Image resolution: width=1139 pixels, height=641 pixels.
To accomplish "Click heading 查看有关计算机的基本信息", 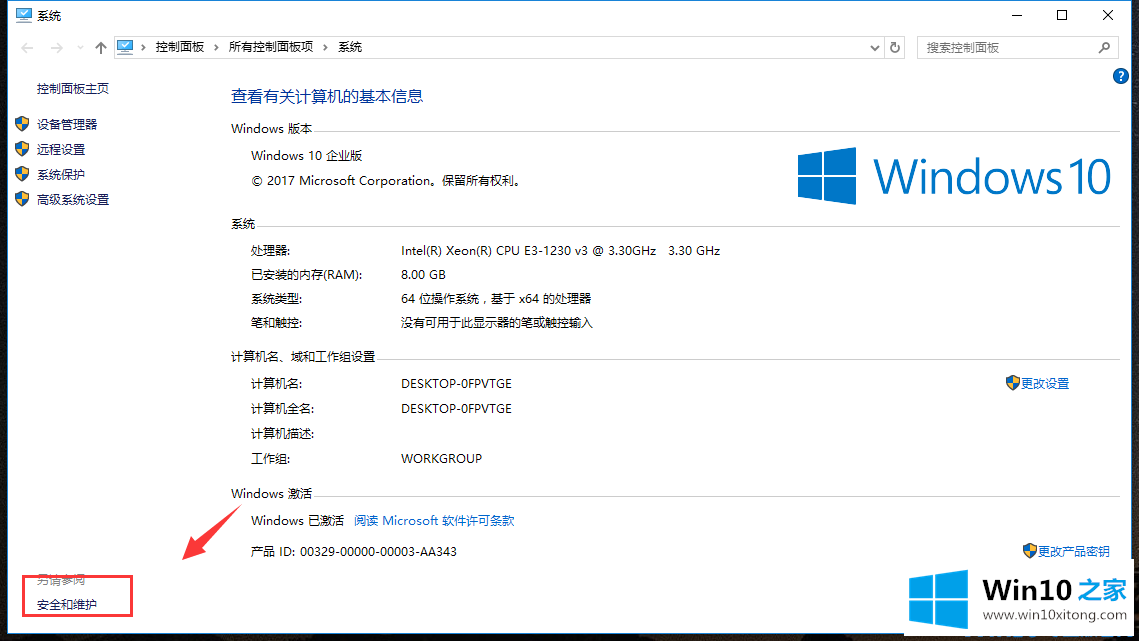I will pos(327,97).
